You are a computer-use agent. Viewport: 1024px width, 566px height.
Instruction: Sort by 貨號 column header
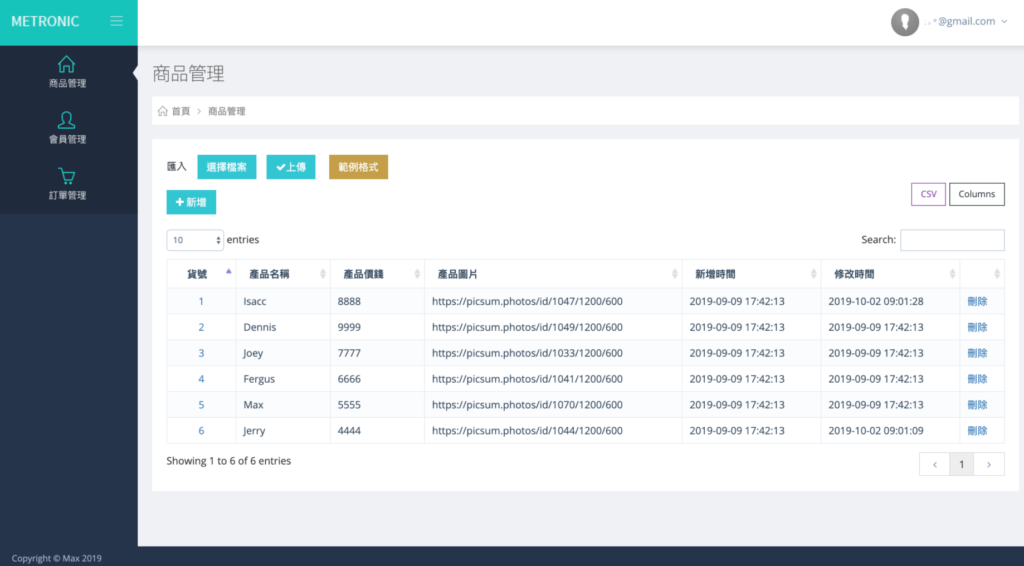click(201, 274)
